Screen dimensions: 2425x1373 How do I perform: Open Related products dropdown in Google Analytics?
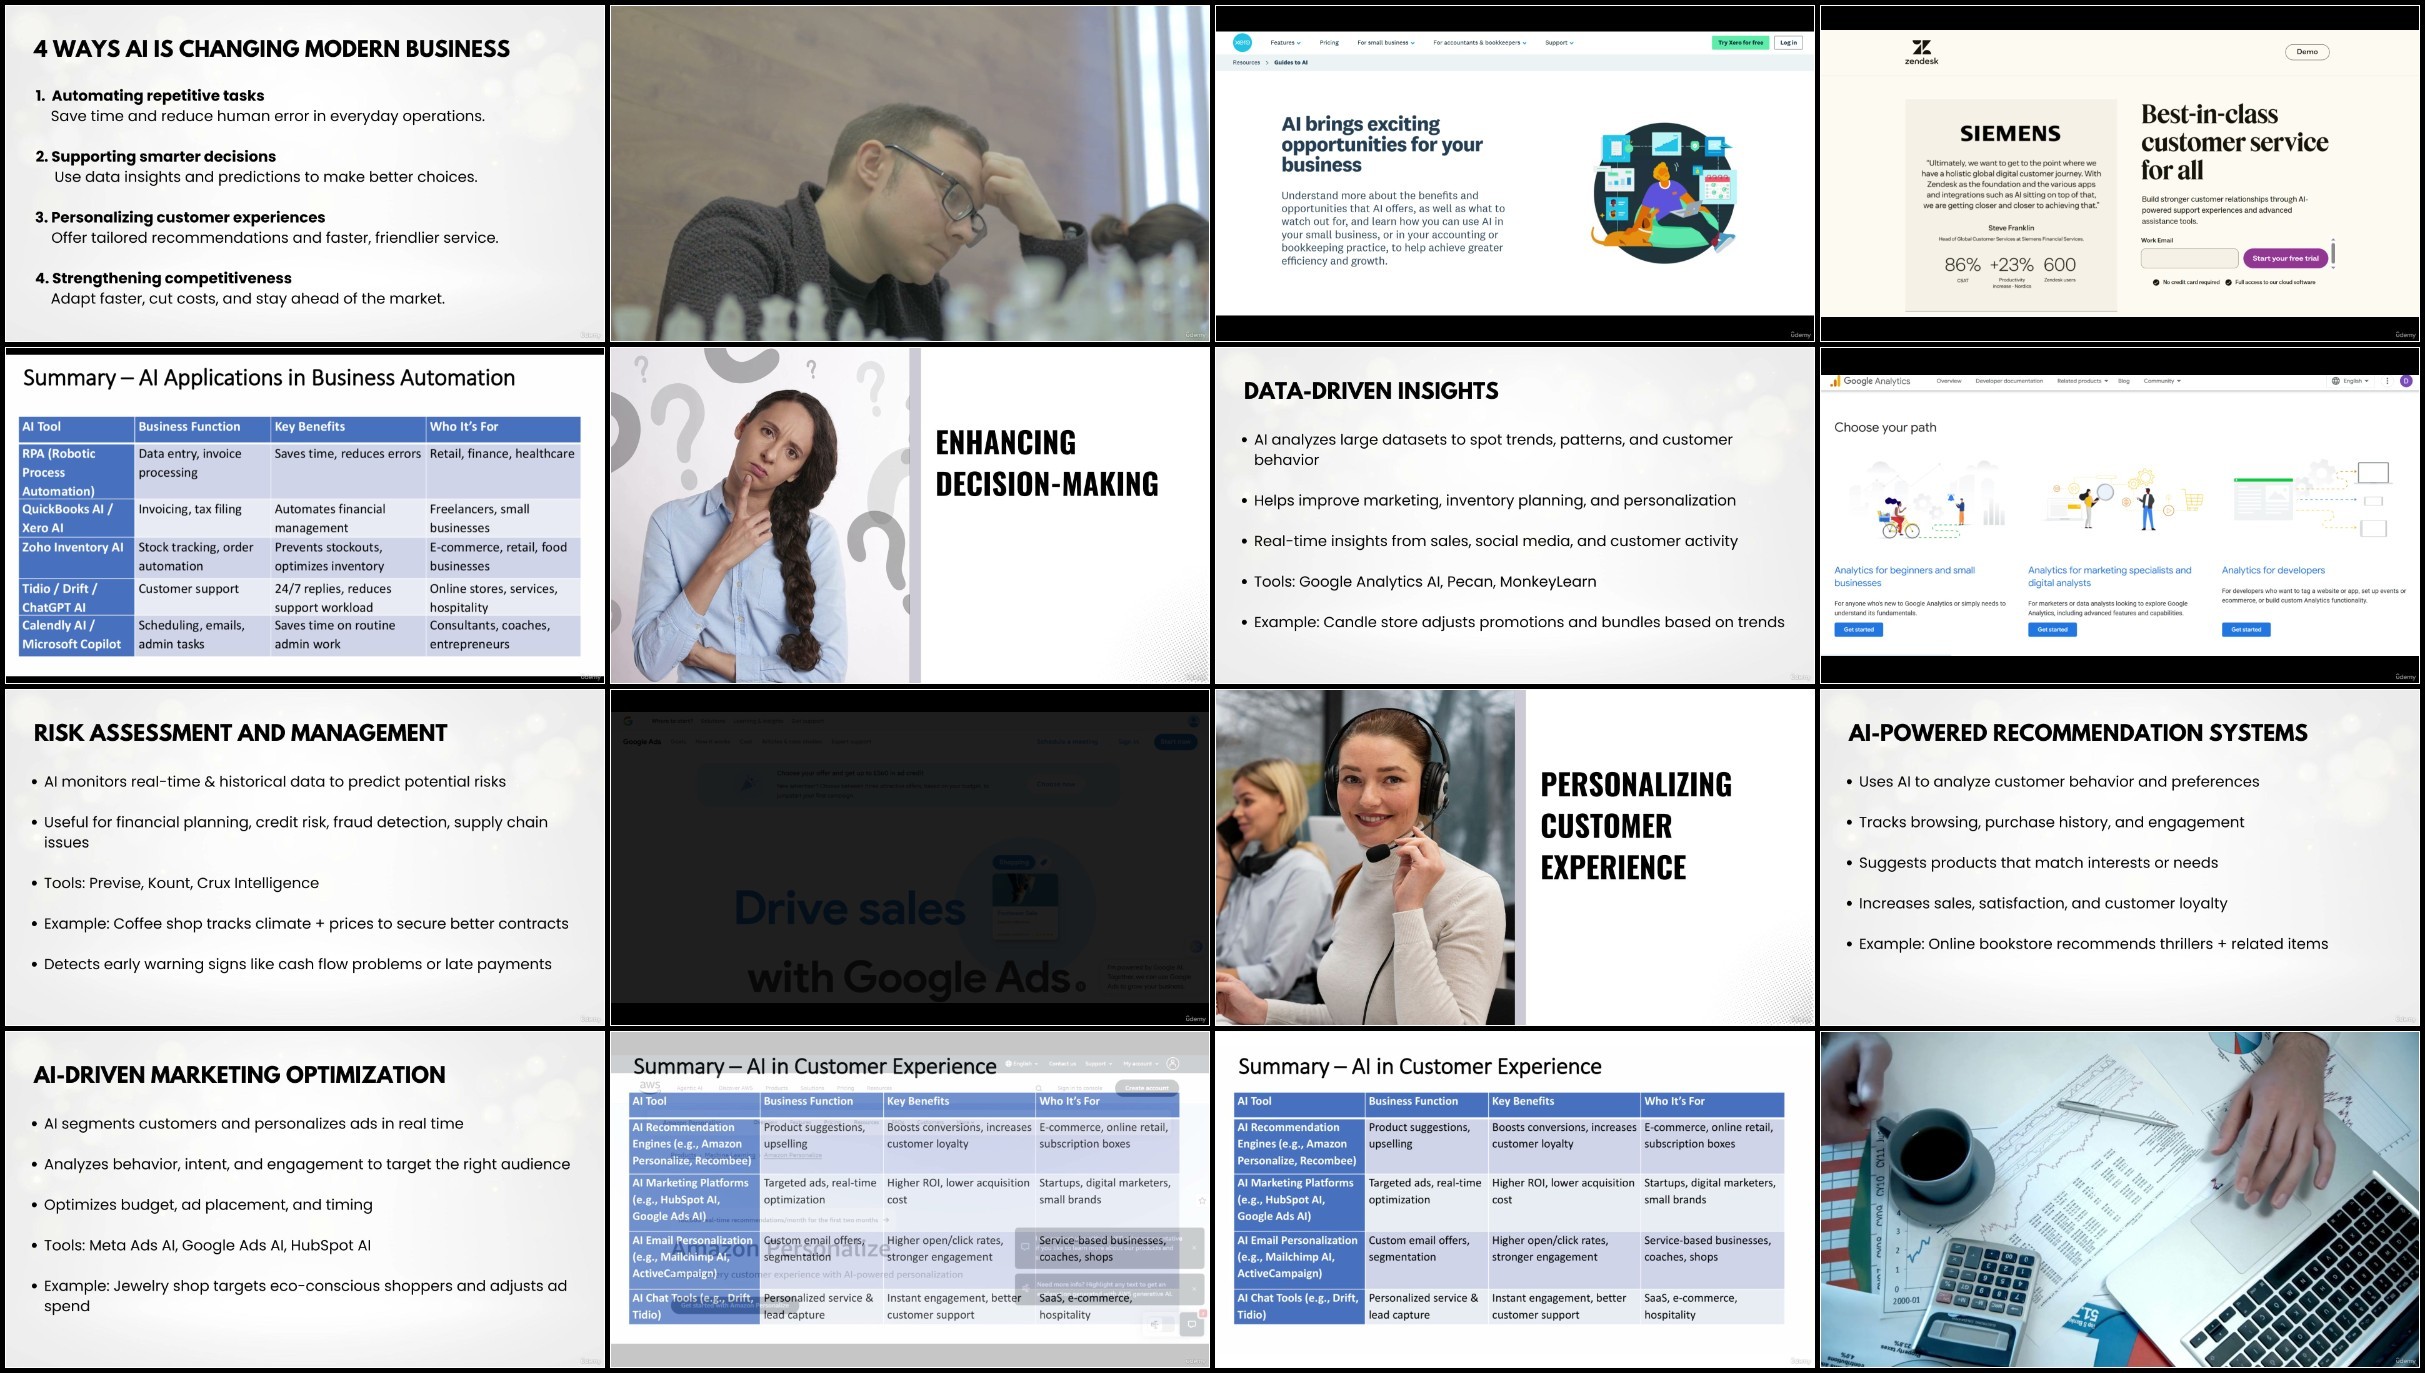click(2082, 381)
